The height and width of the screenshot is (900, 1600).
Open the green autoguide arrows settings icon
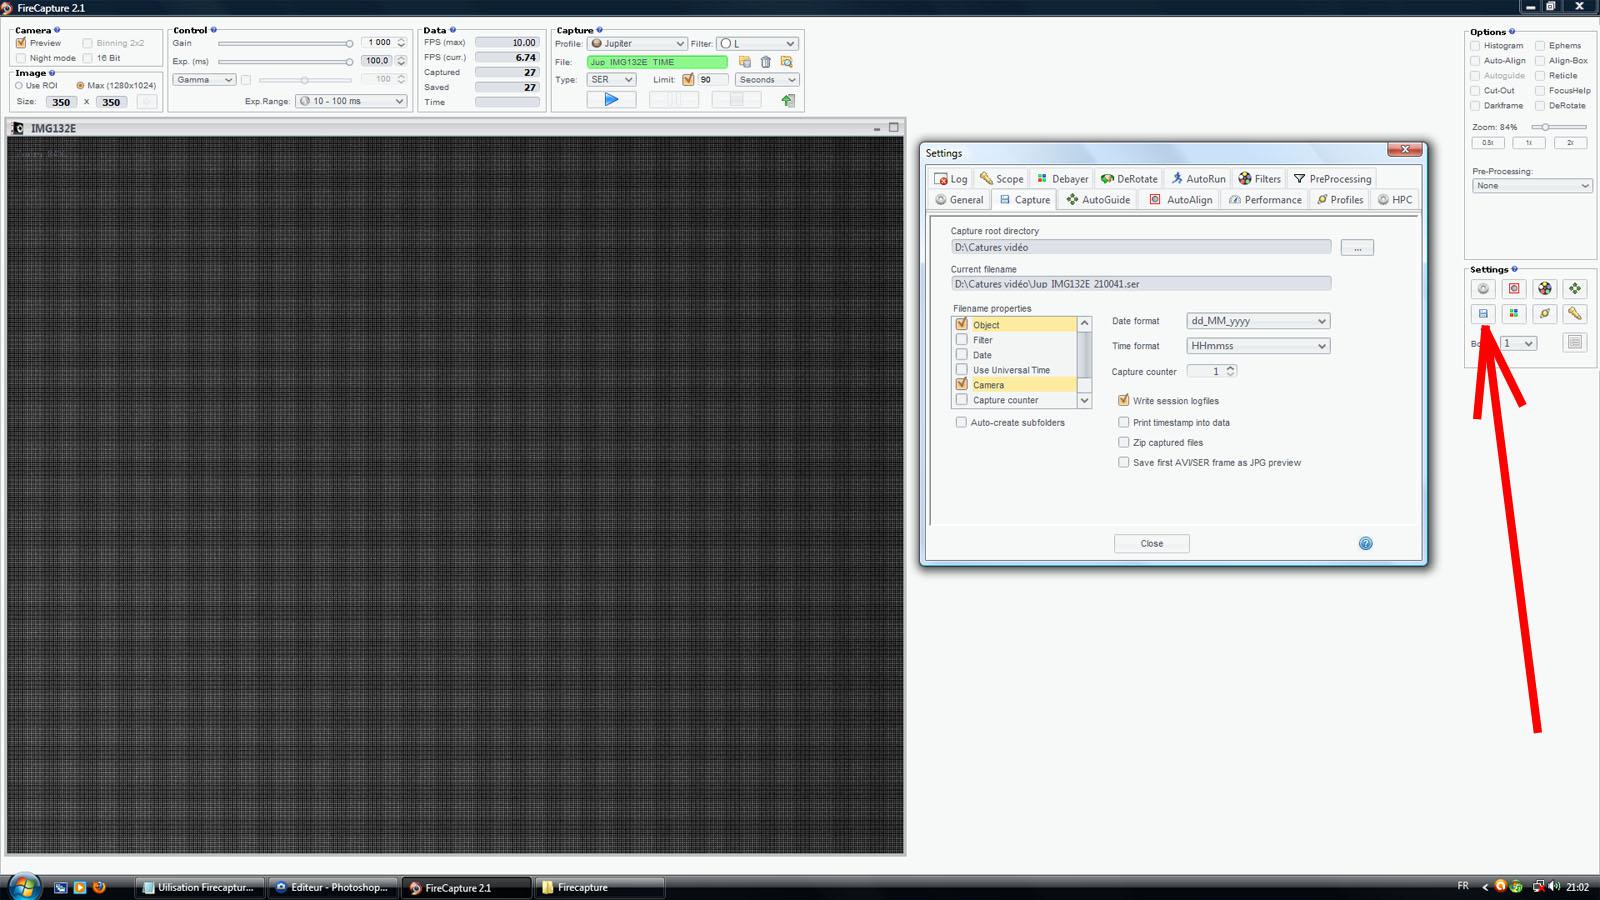coord(1575,289)
